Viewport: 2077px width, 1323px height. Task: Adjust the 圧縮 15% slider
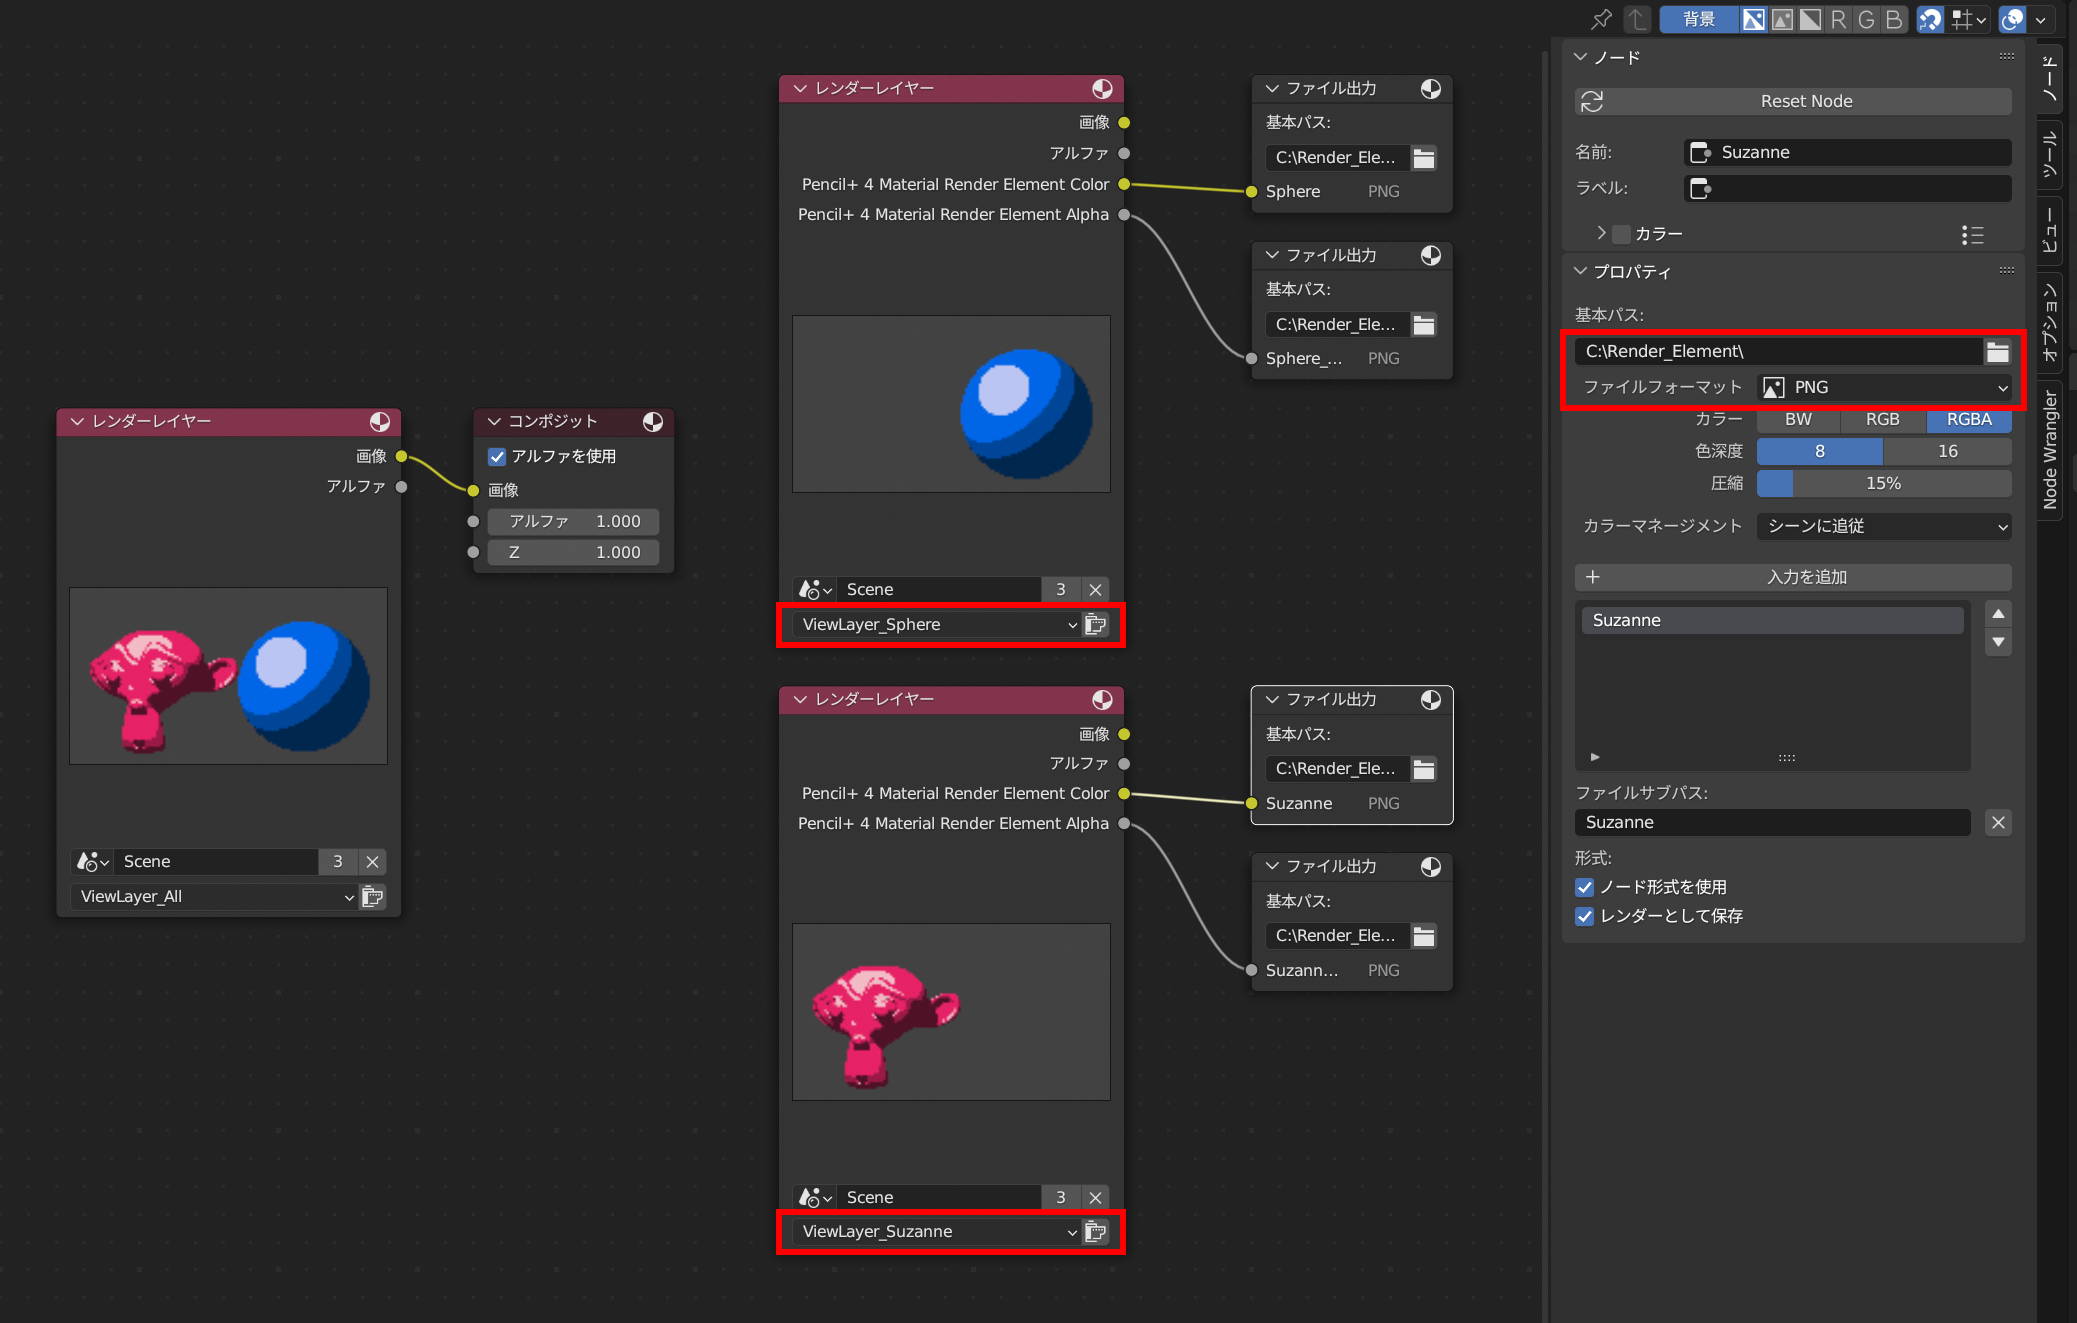tap(1884, 483)
